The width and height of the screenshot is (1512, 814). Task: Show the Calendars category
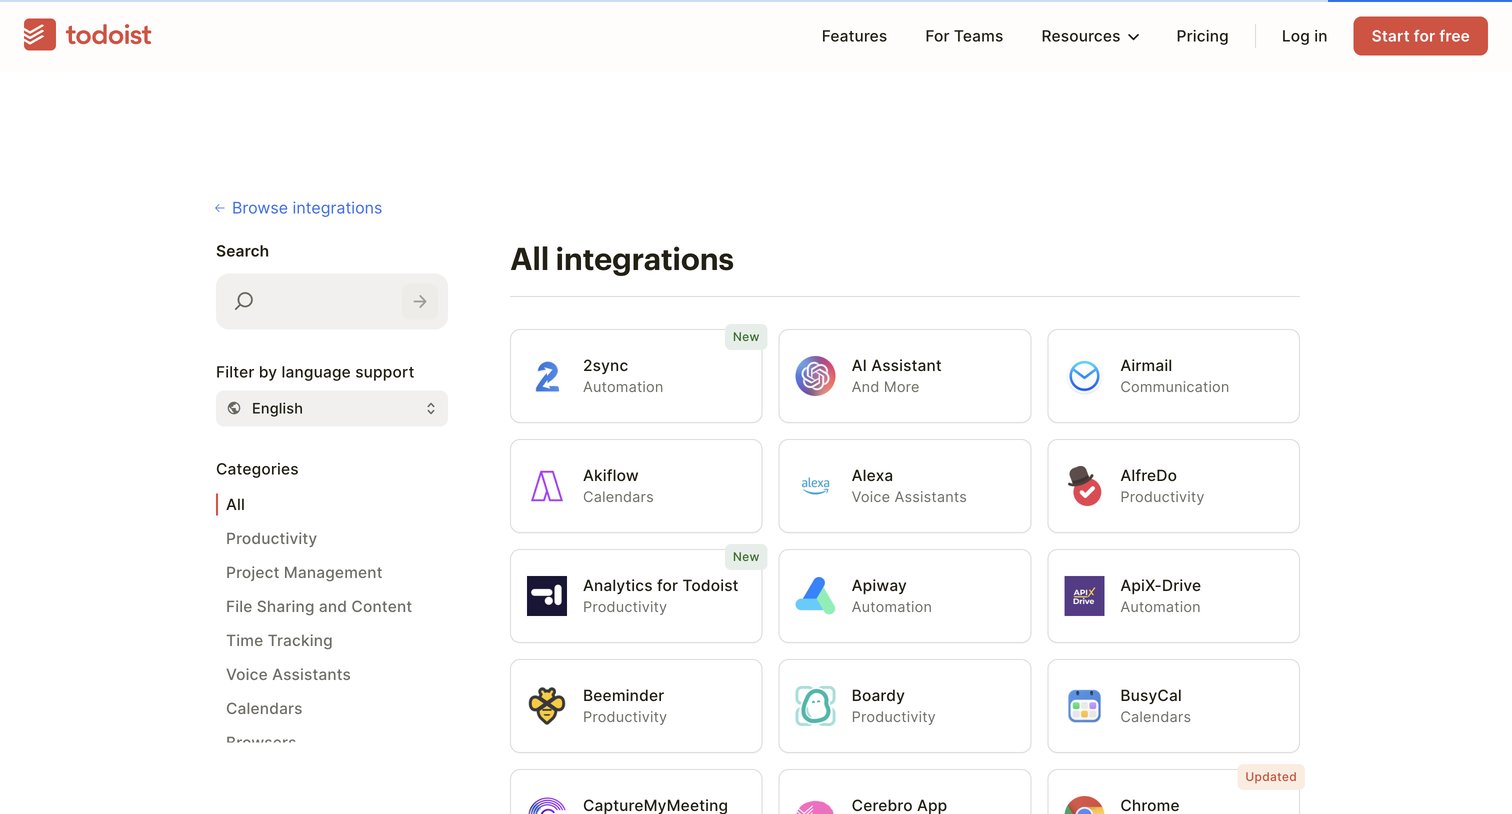point(264,709)
